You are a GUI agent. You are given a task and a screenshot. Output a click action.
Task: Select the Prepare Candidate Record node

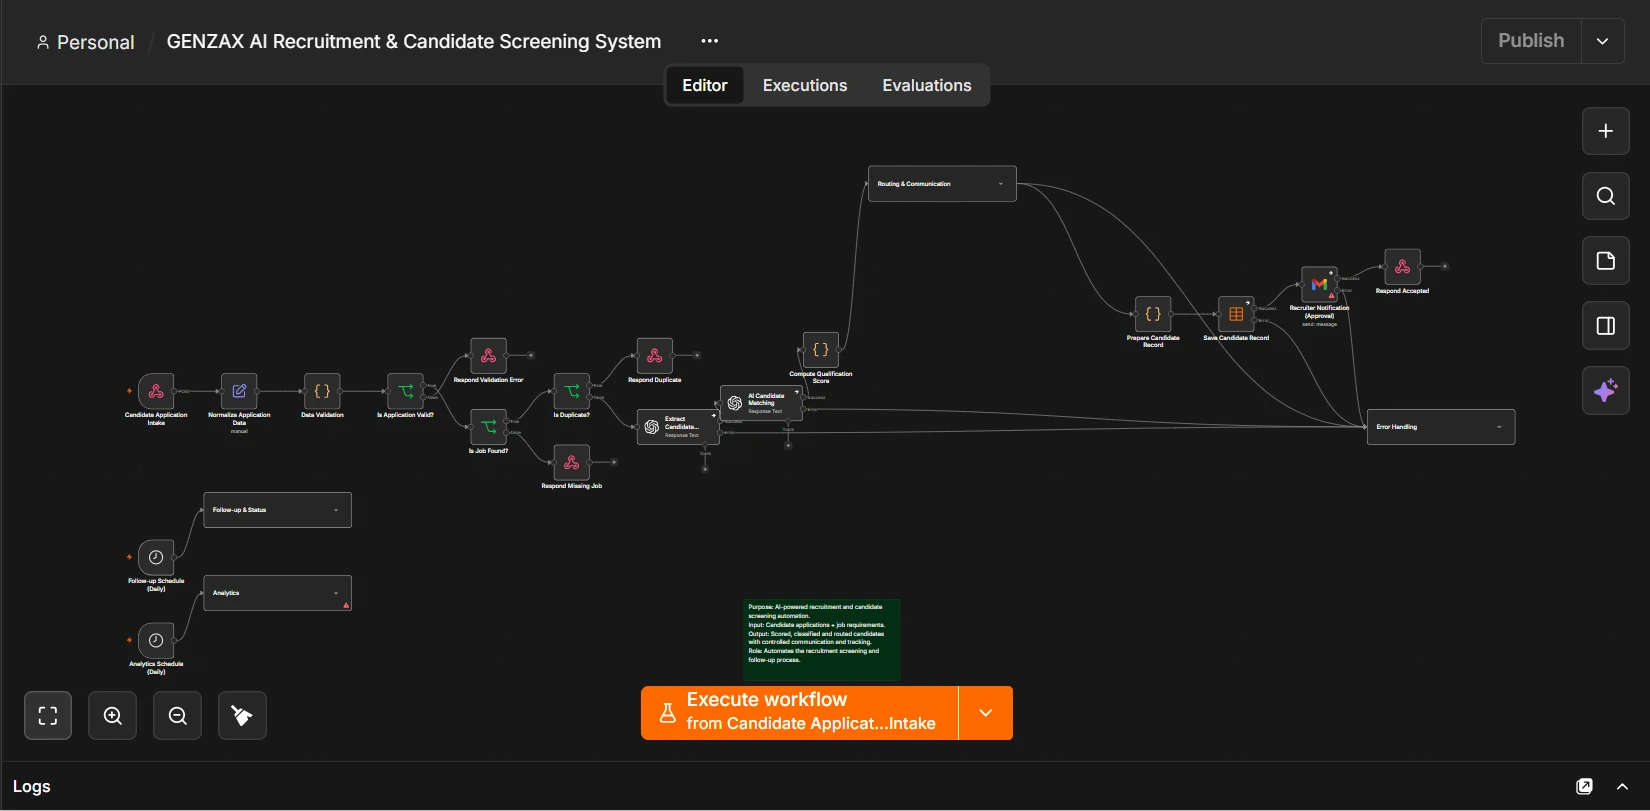[x=1152, y=314]
